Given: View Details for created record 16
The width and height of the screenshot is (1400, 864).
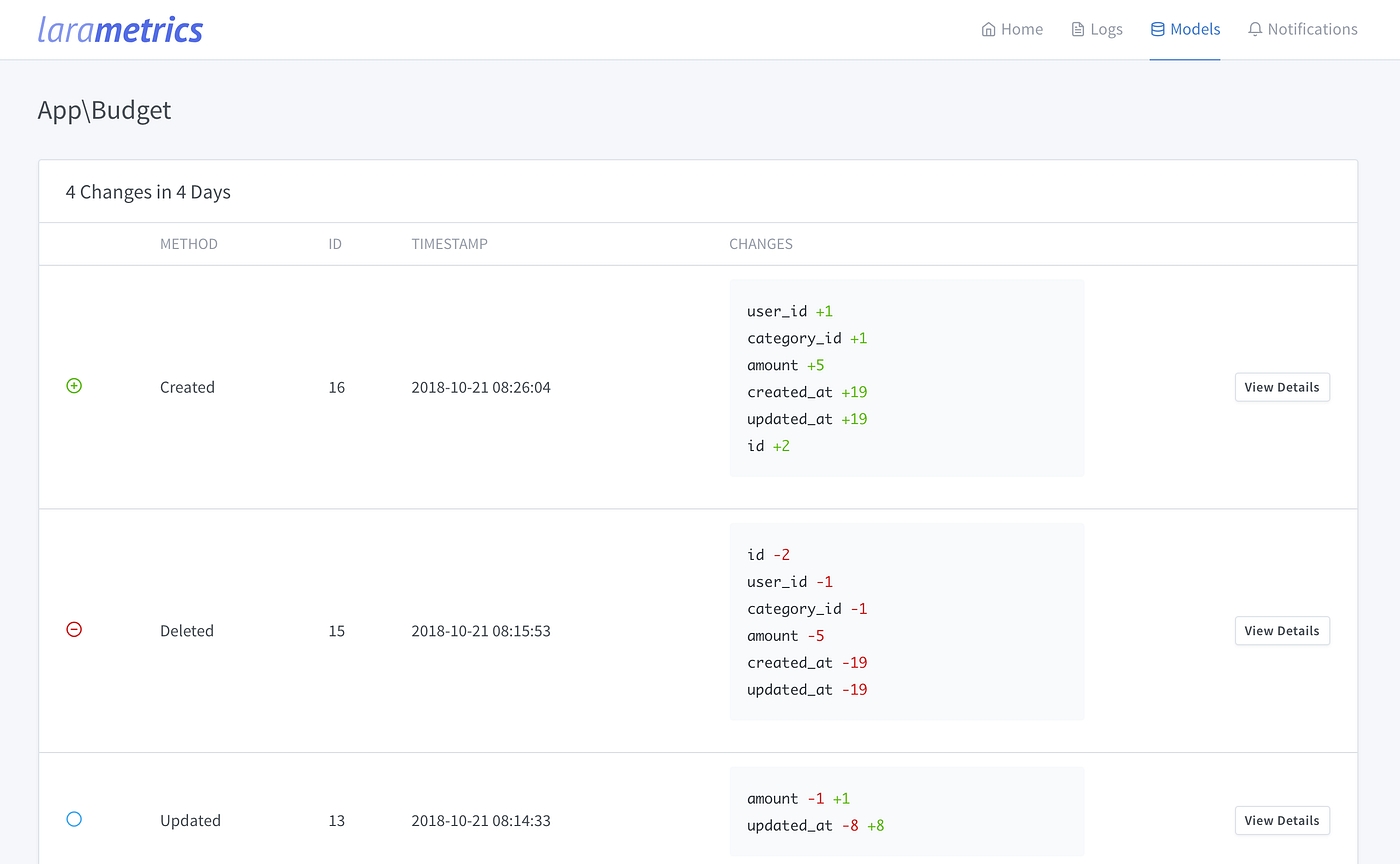Looking at the screenshot, I should 1282,387.
